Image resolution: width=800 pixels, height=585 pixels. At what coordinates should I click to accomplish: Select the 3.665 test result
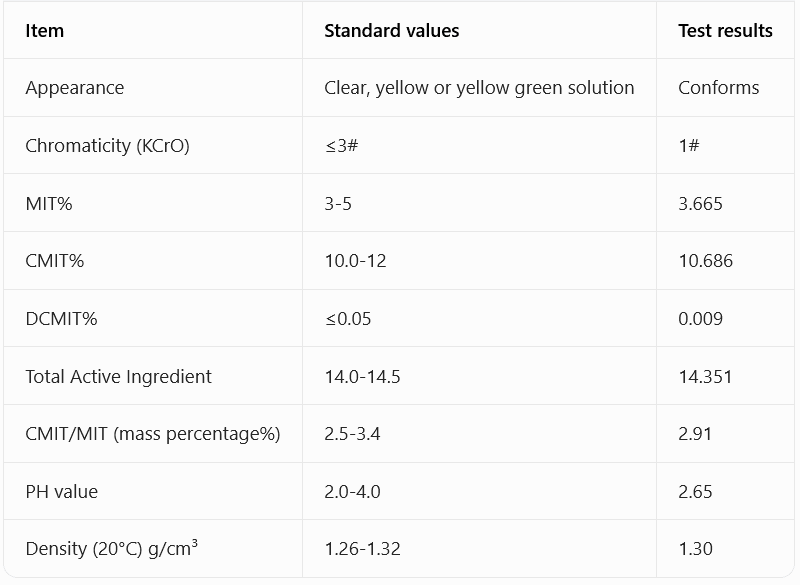point(700,204)
